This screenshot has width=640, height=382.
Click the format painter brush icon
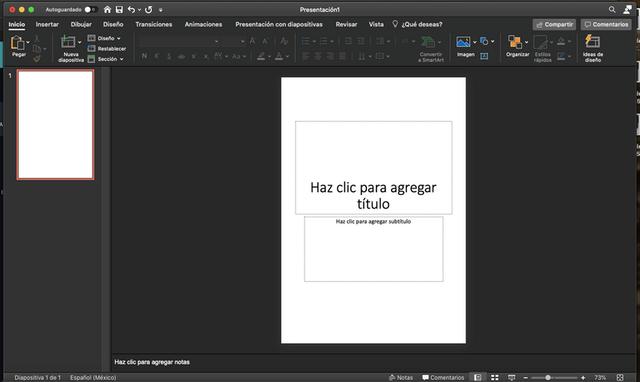pos(37,59)
